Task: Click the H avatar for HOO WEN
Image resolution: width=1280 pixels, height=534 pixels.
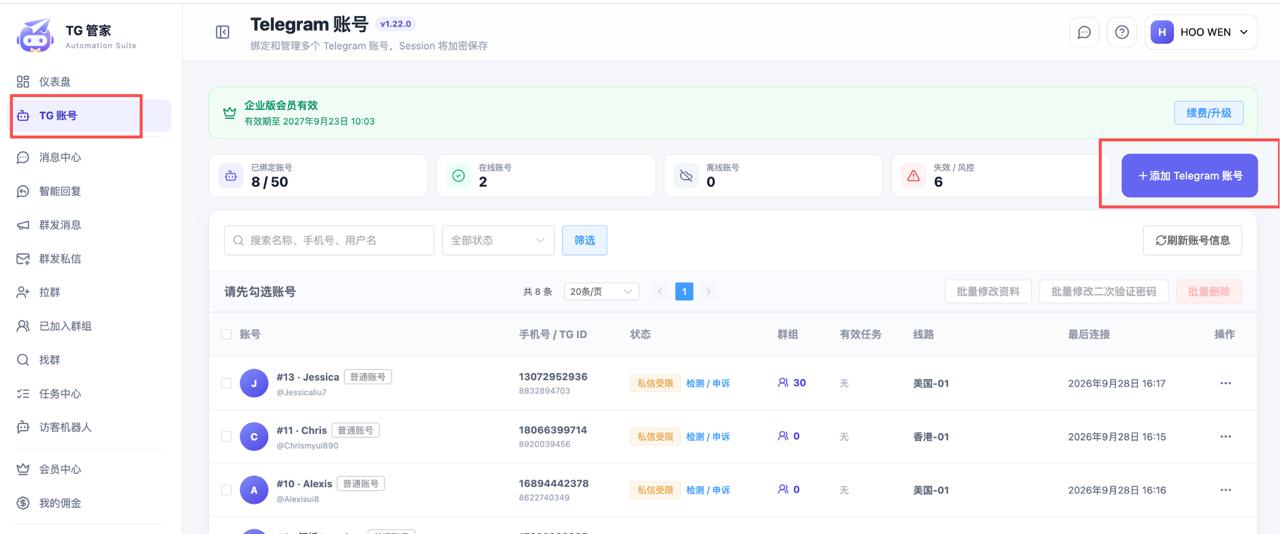Action: pos(1161,32)
